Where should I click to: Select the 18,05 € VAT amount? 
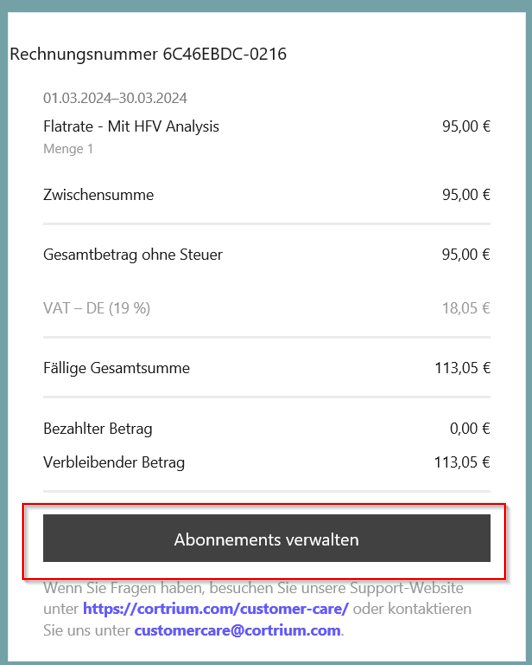tap(466, 308)
